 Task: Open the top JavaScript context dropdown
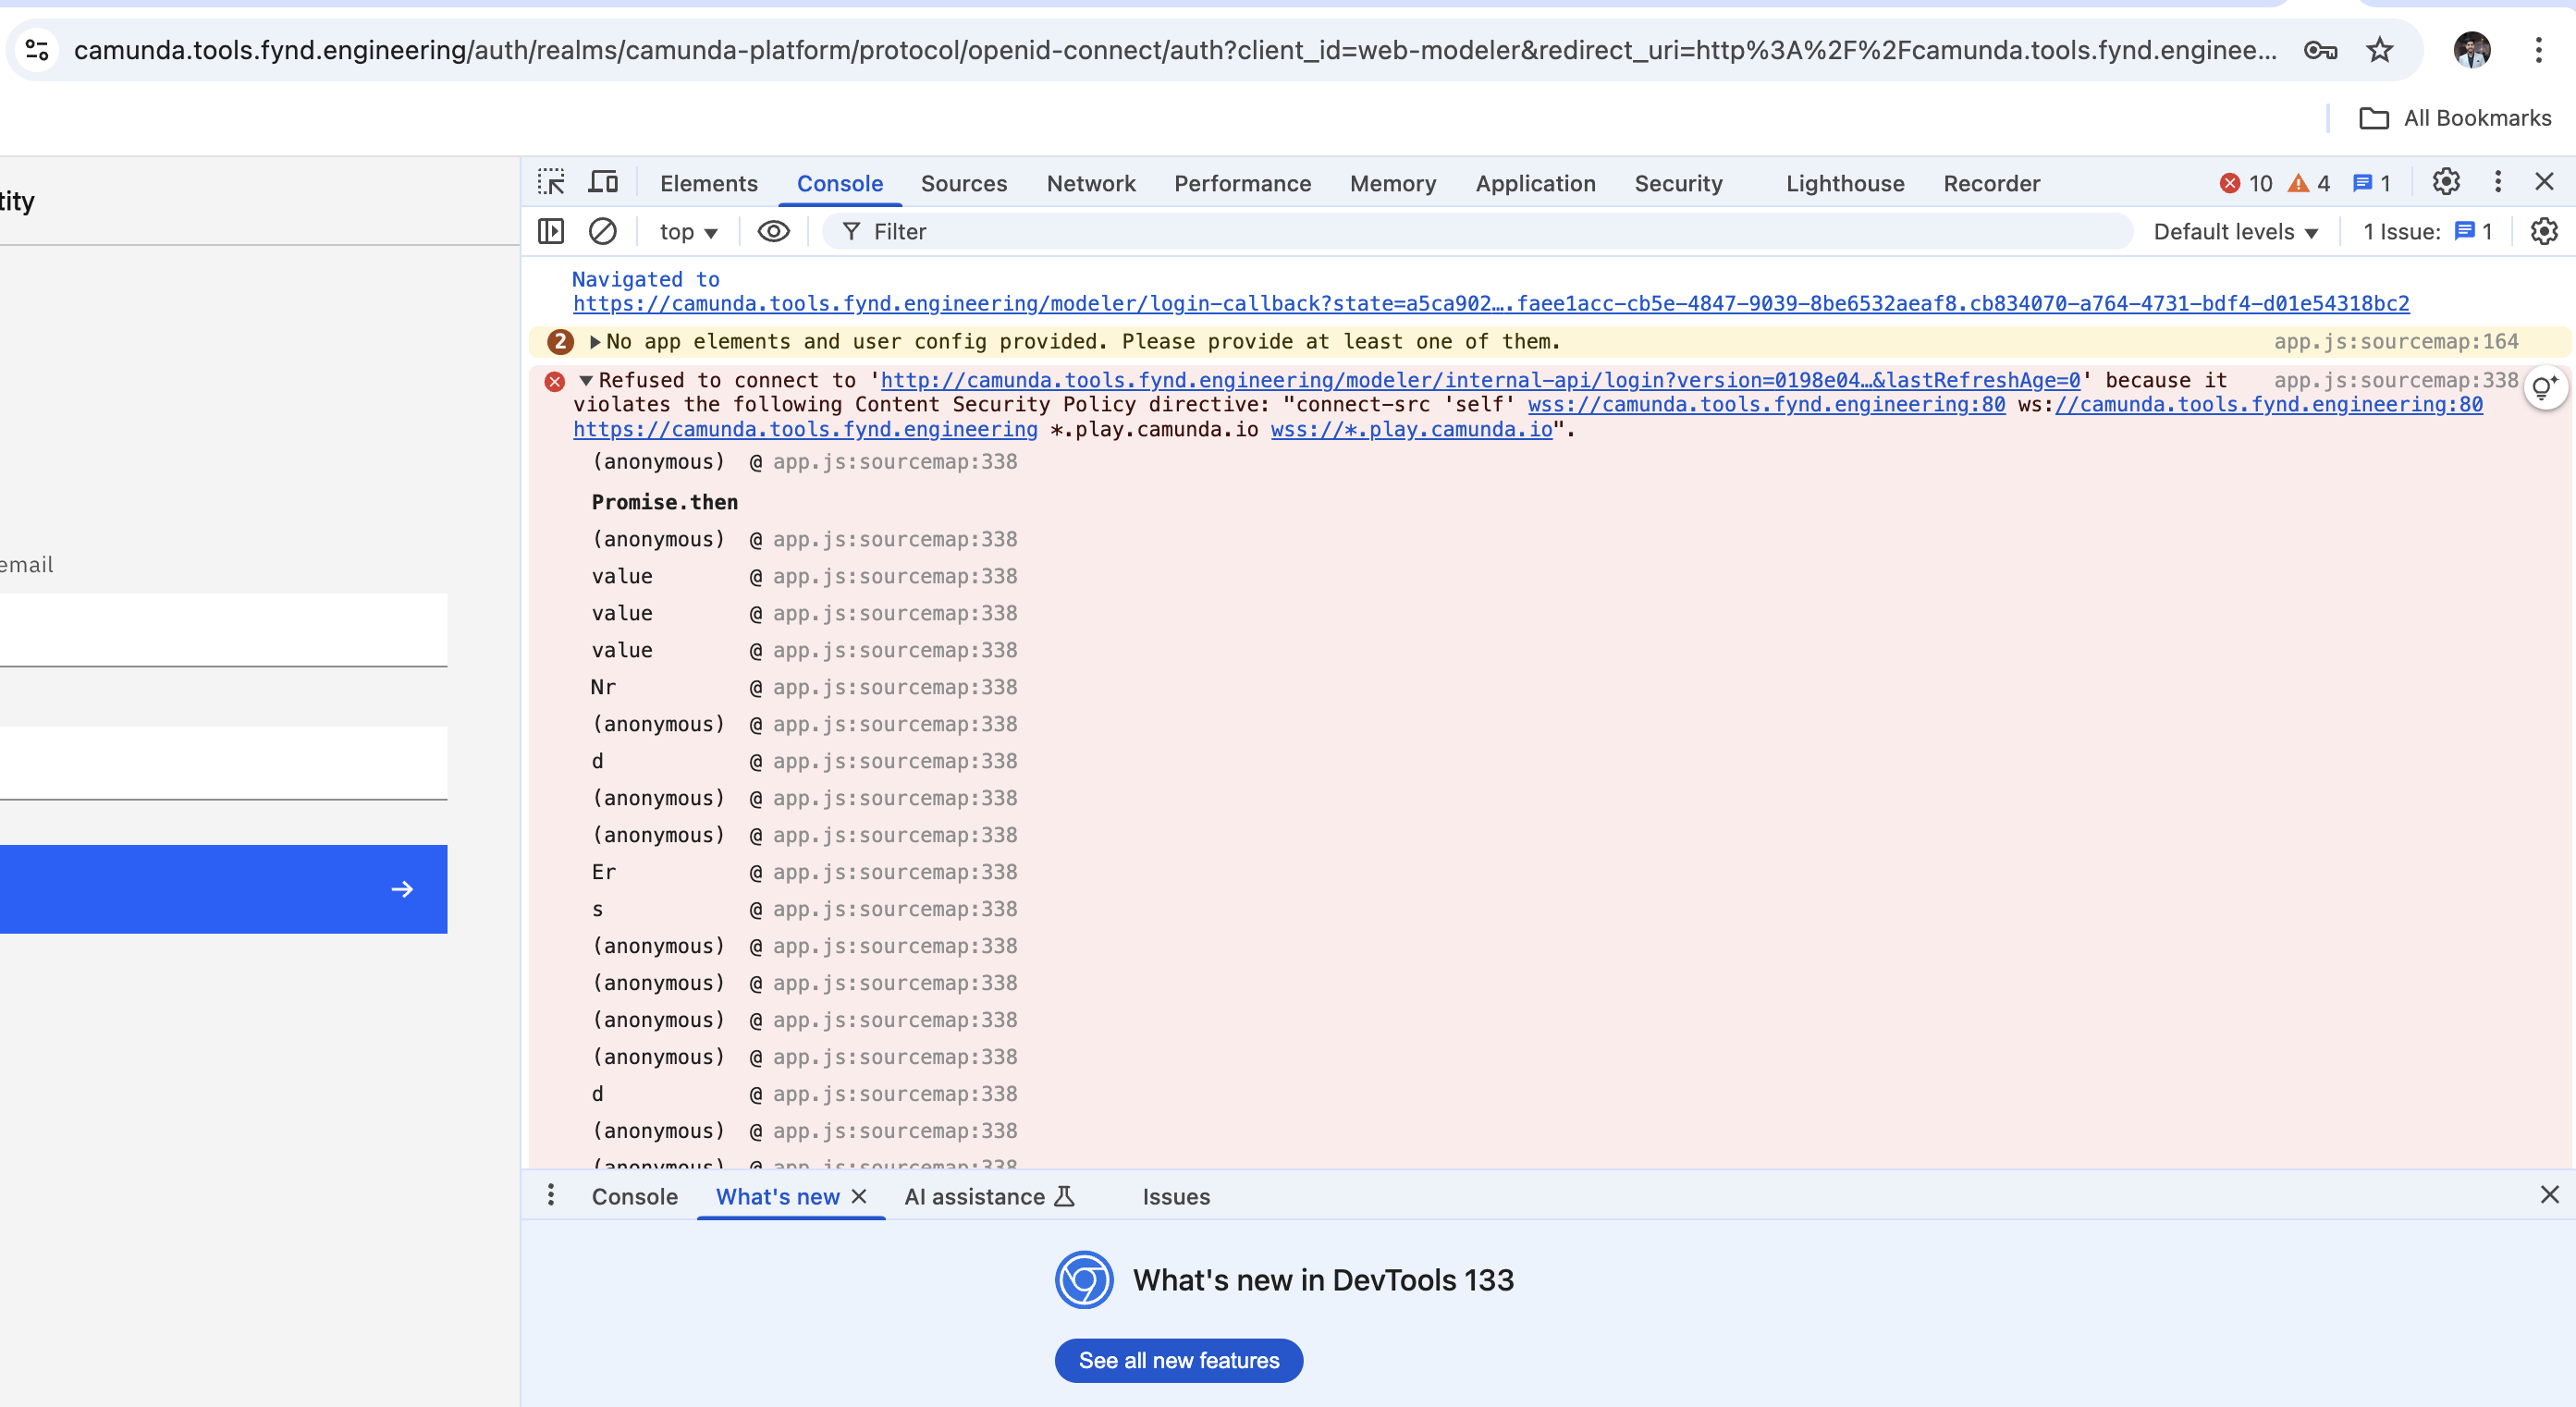click(x=688, y=232)
